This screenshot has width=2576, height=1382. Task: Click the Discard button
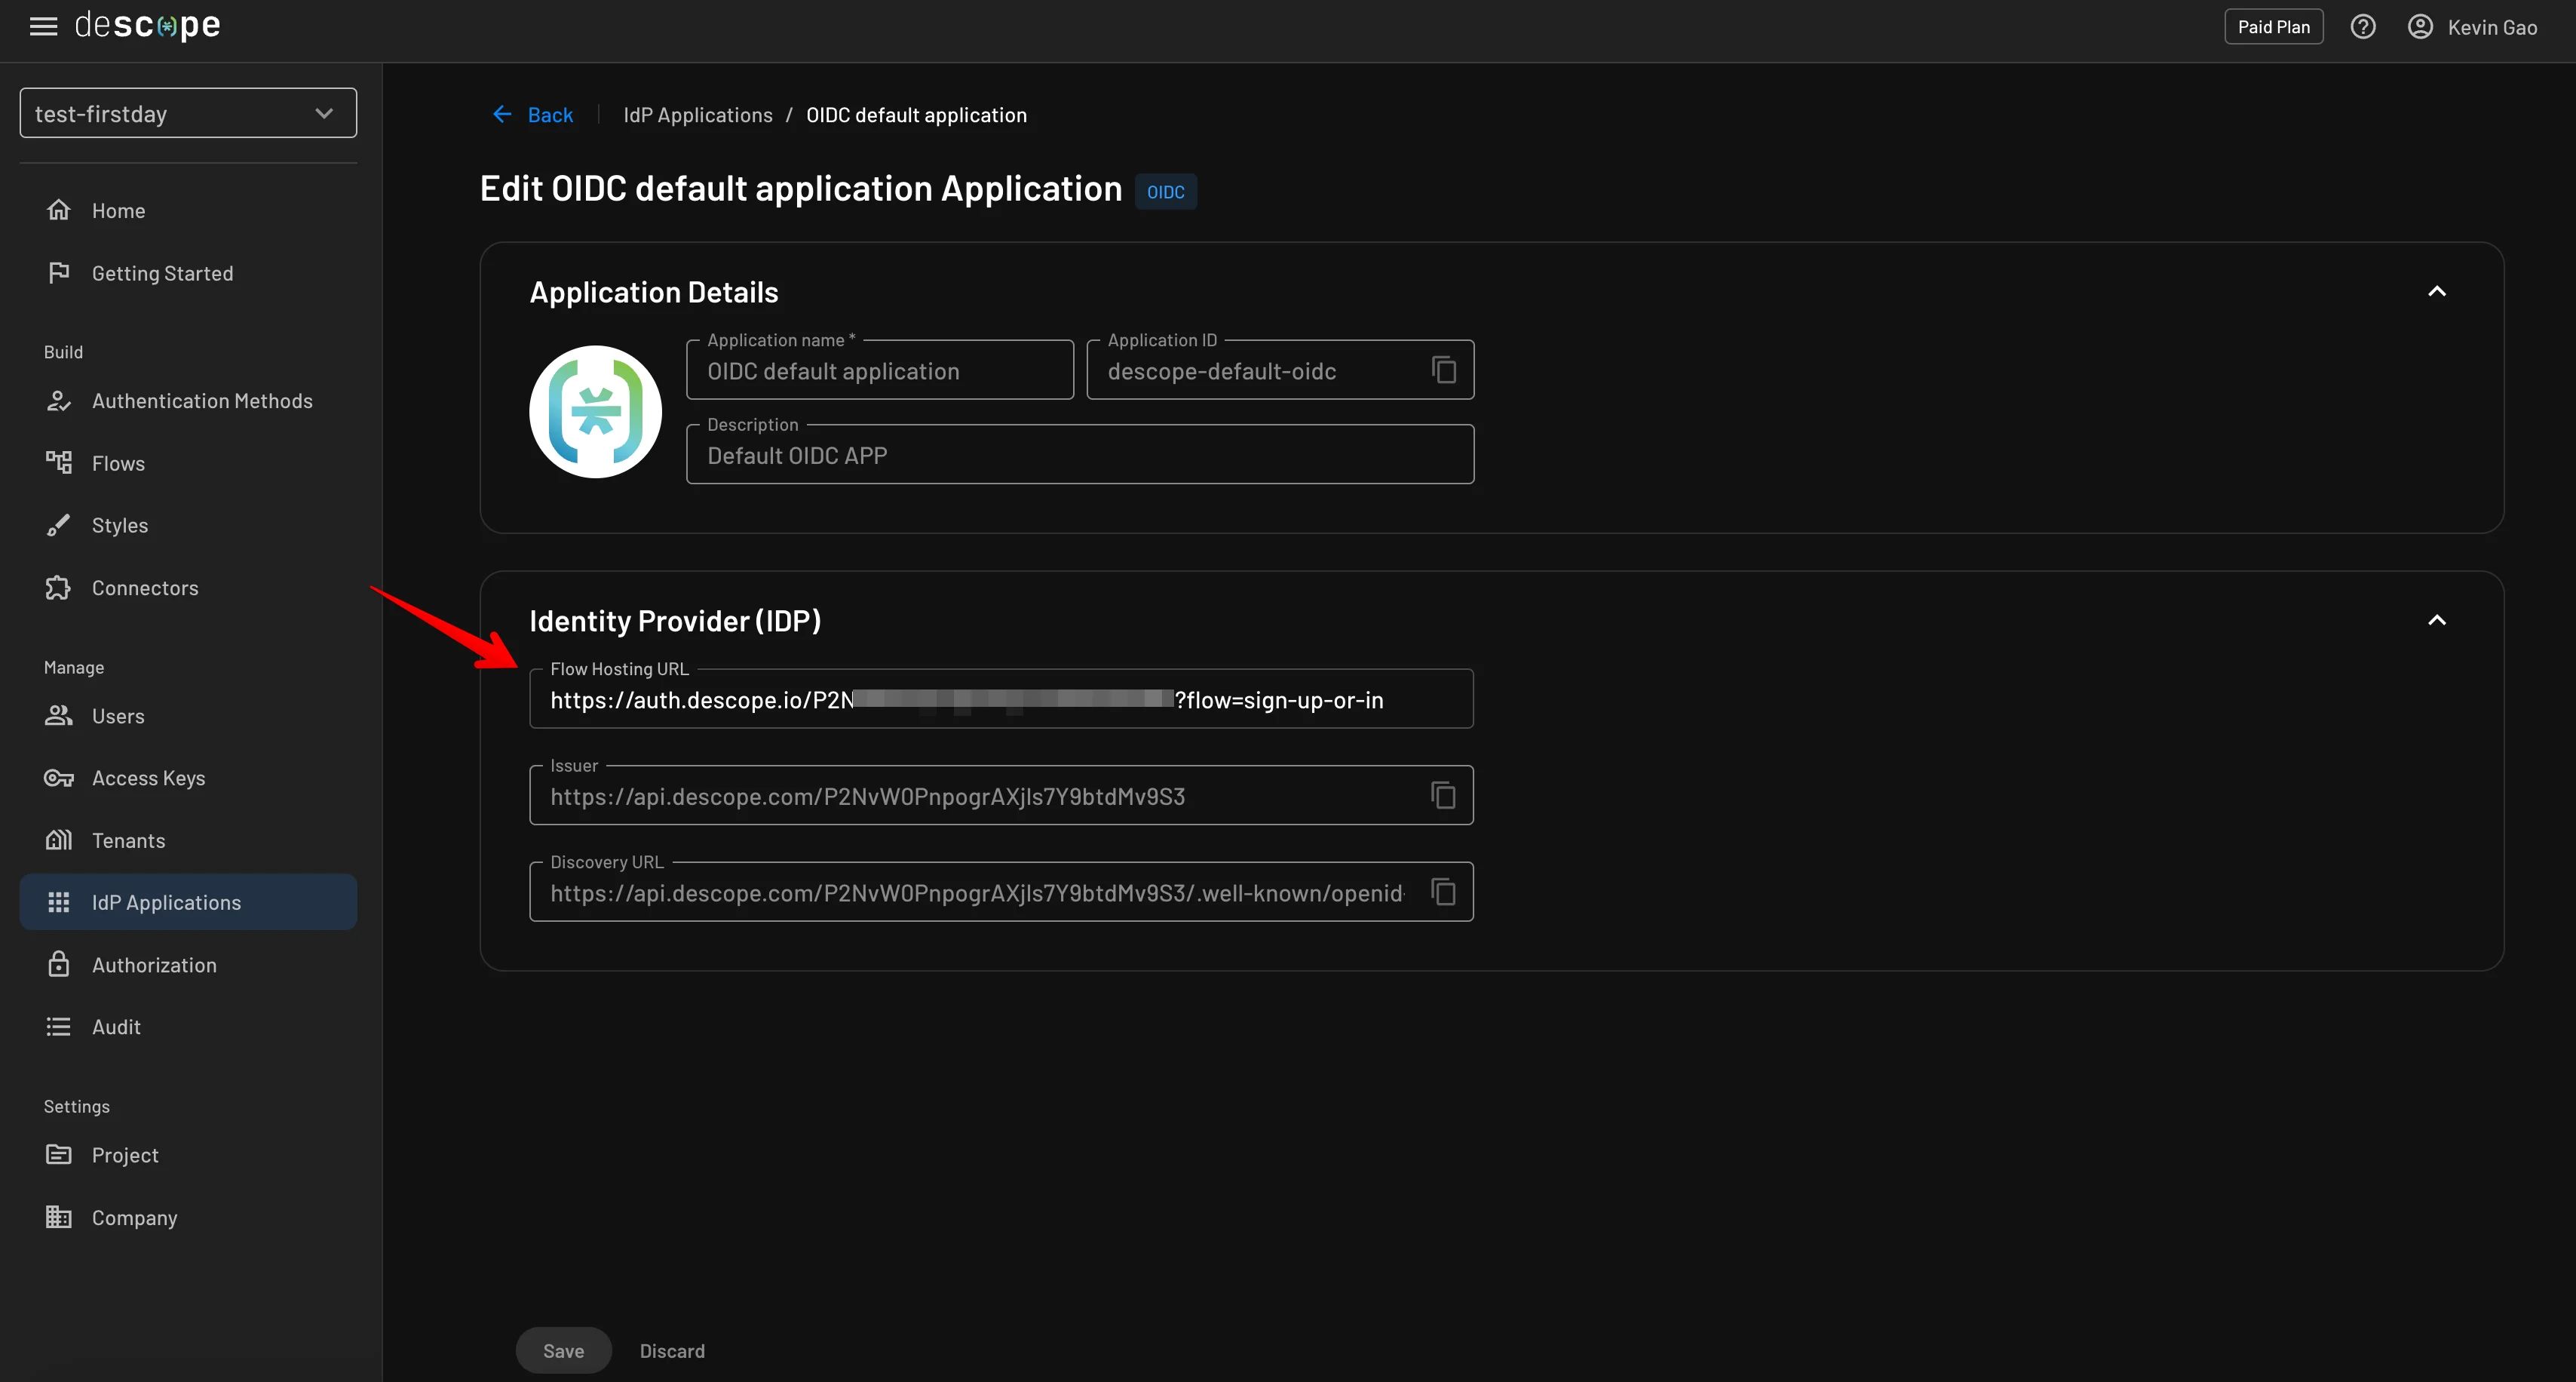tap(673, 1350)
